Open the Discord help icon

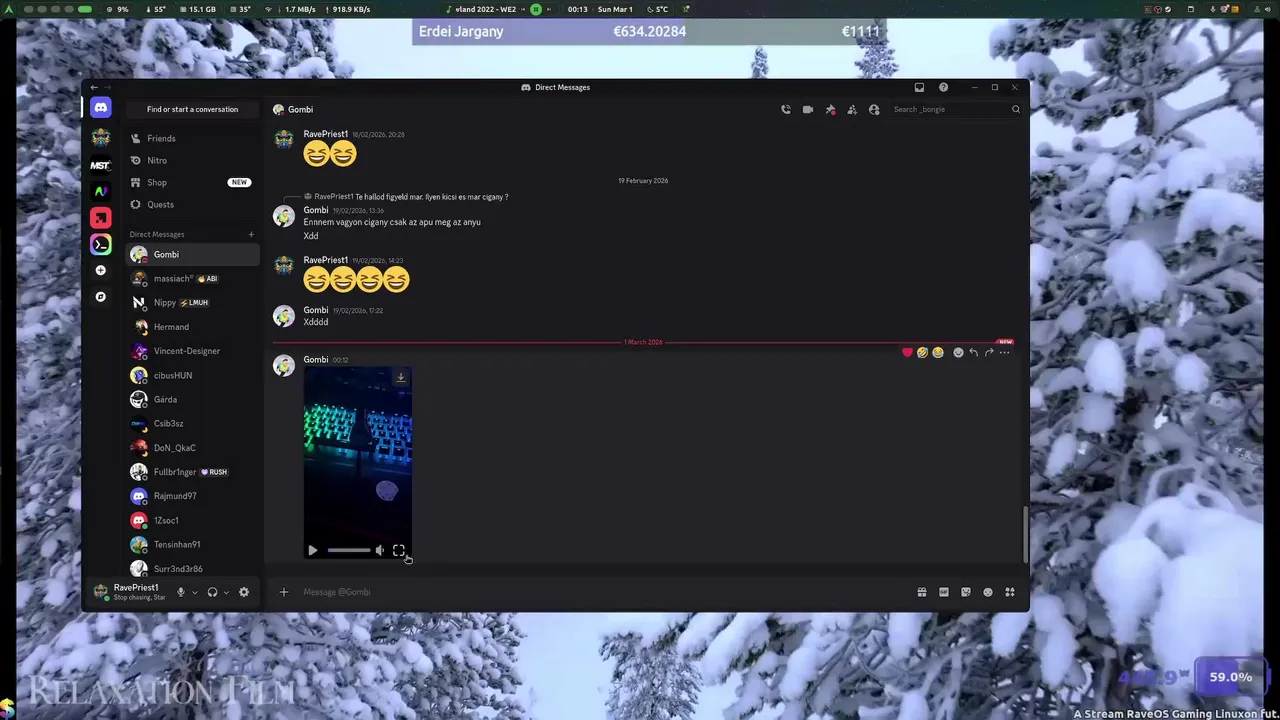click(x=943, y=87)
